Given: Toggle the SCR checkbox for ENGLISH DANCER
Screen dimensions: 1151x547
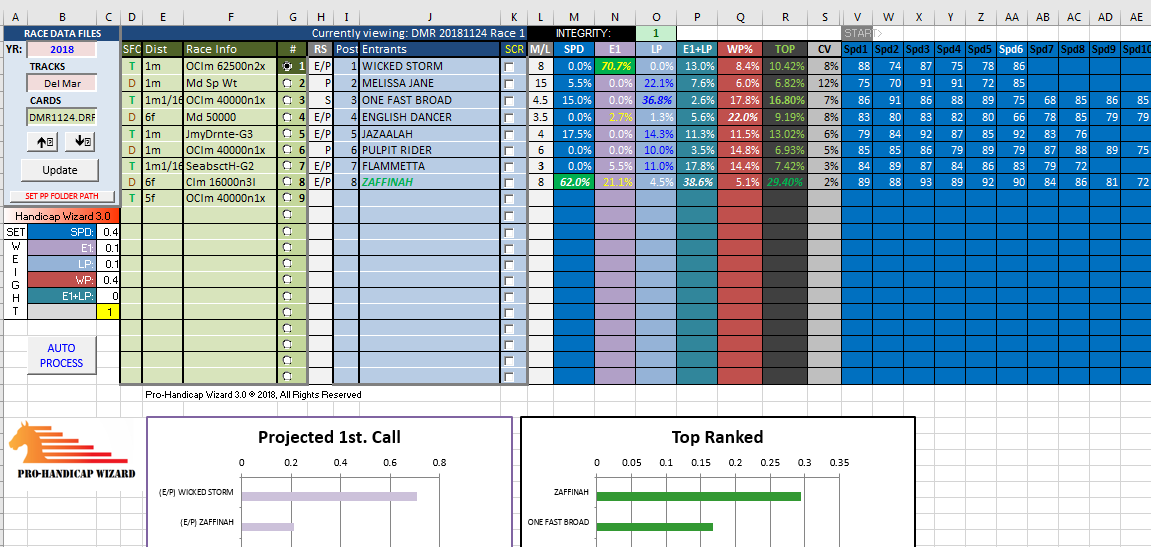Looking at the screenshot, I should tap(512, 118).
